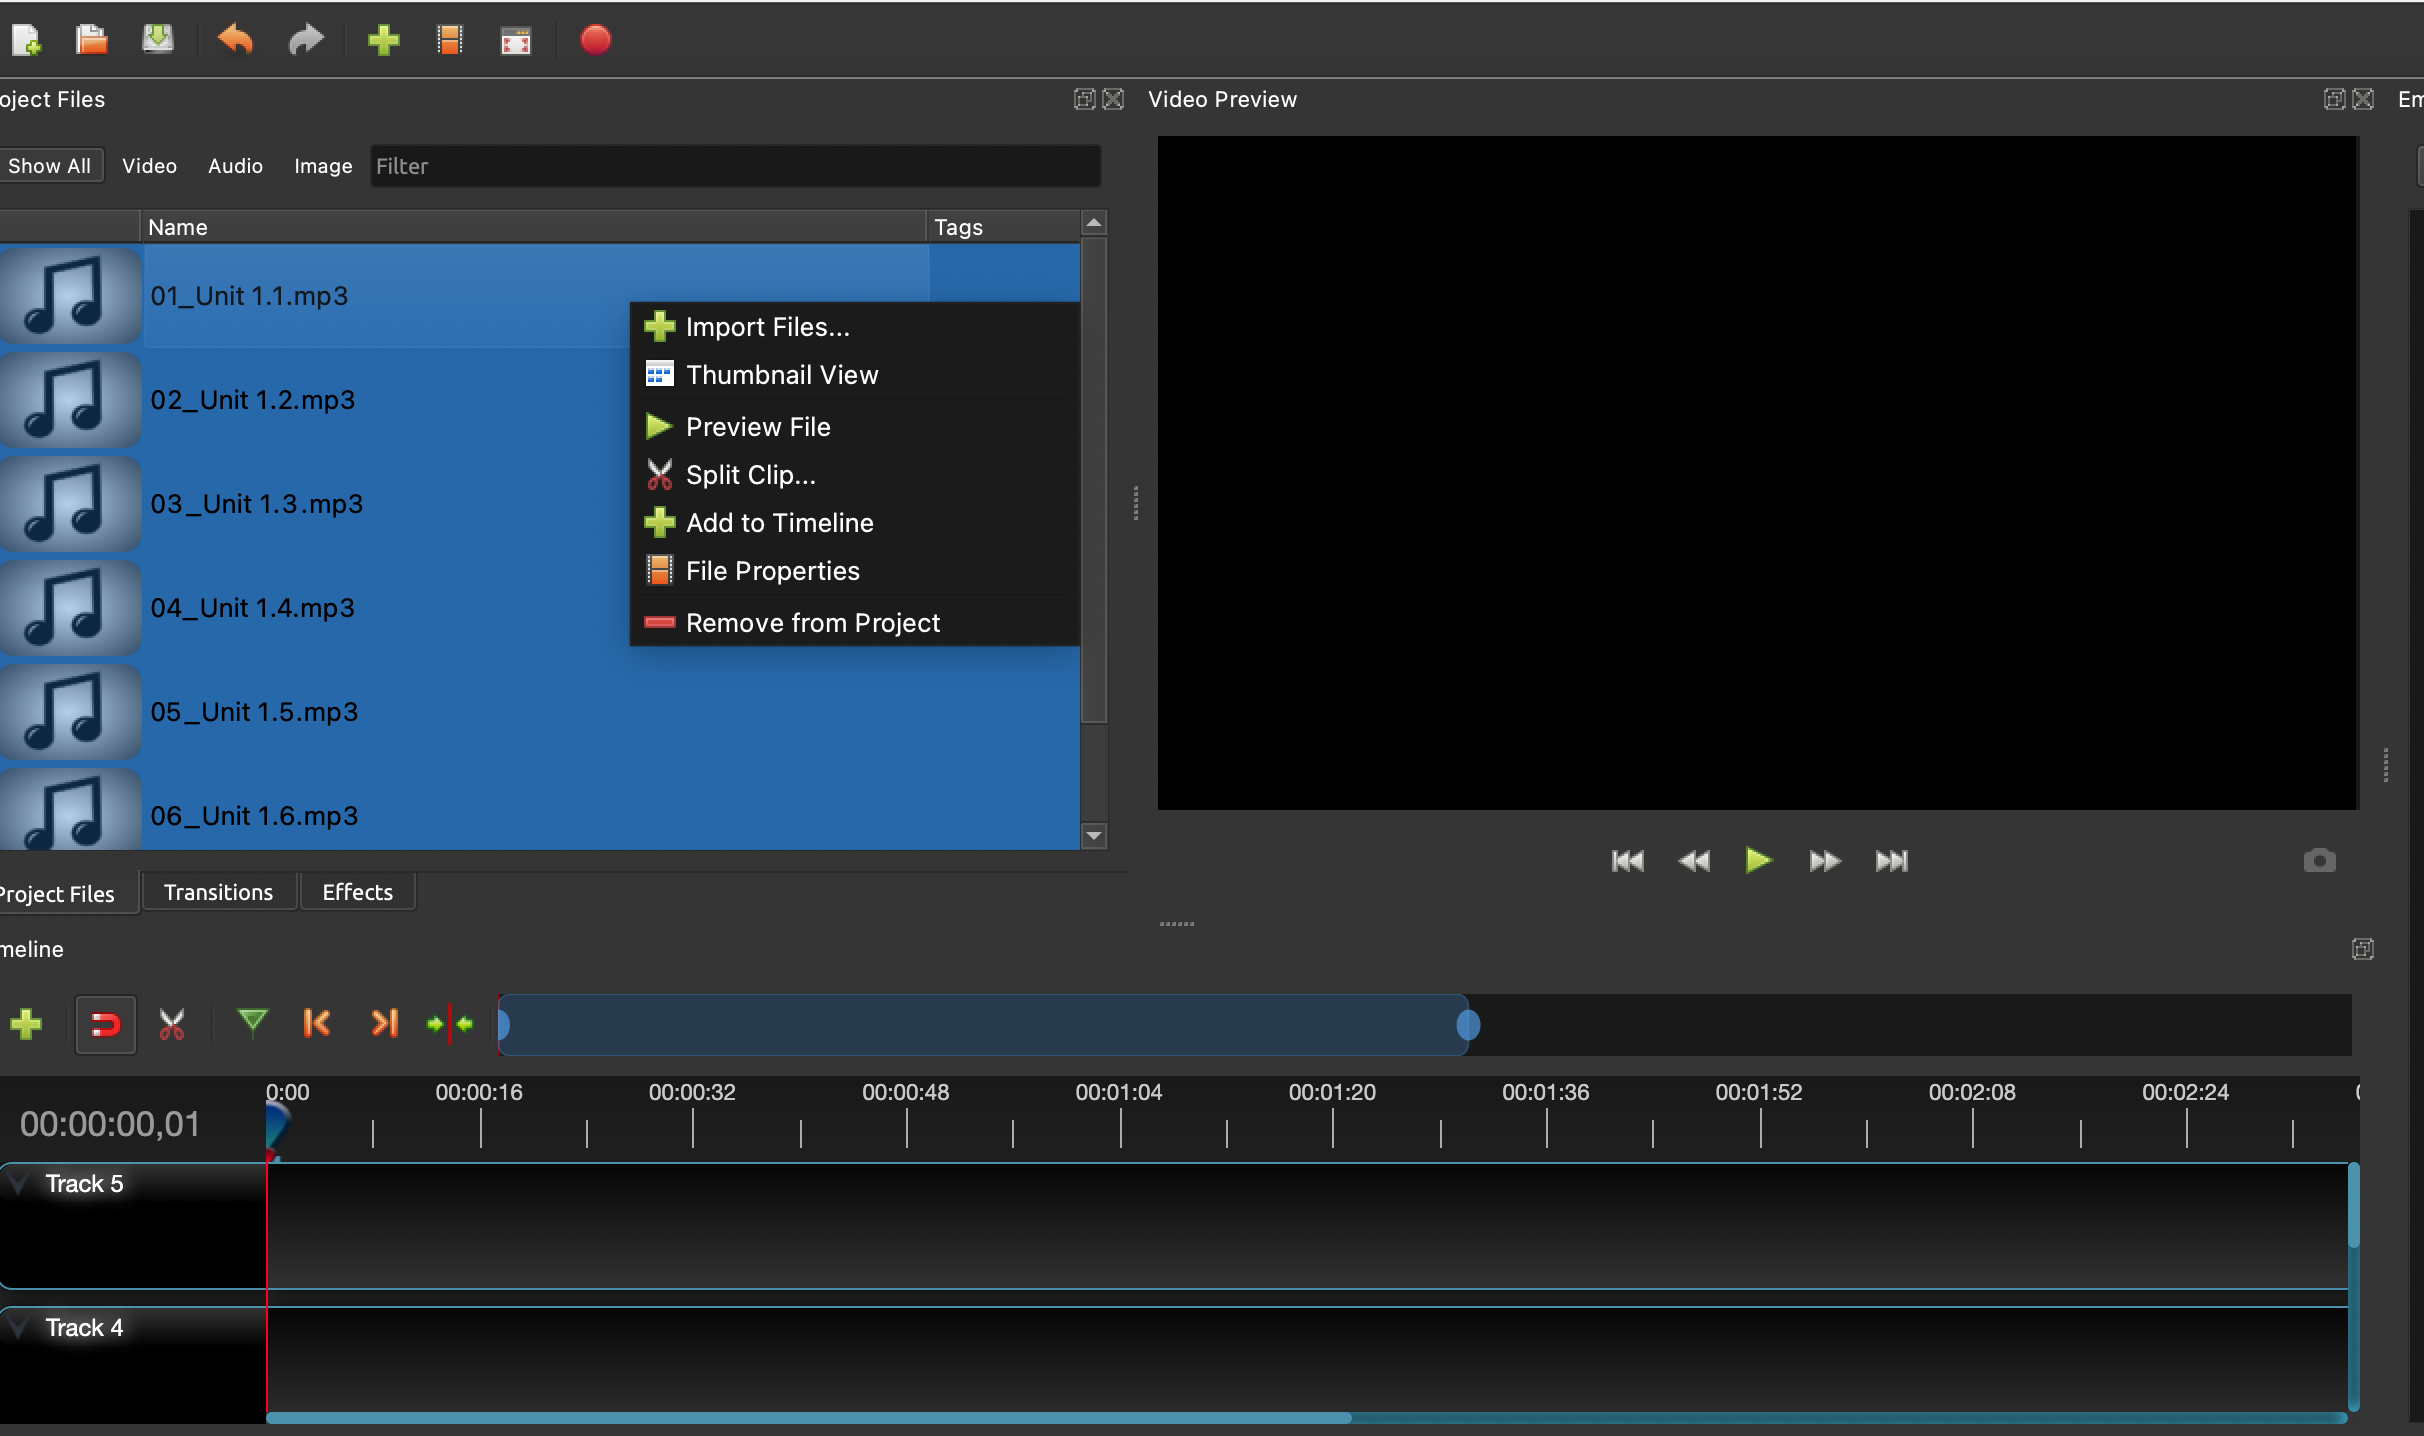This screenshot has height=1436, width=2424.
Task: Switch to the Transitions tab
Action: point(218,892)
